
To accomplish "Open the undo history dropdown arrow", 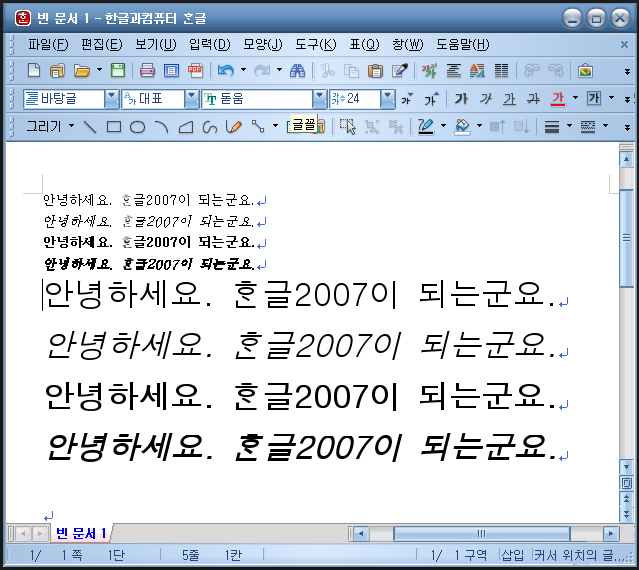I will [x=243, y=70].
